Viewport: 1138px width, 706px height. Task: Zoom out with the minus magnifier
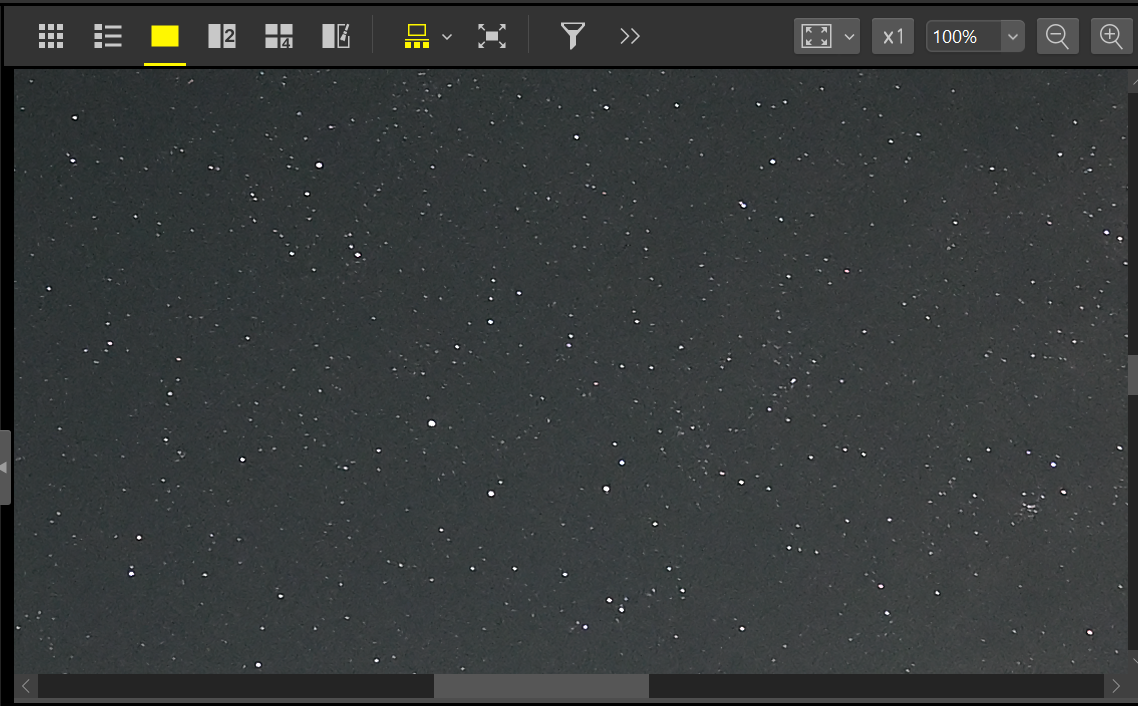click(1057, 37)
